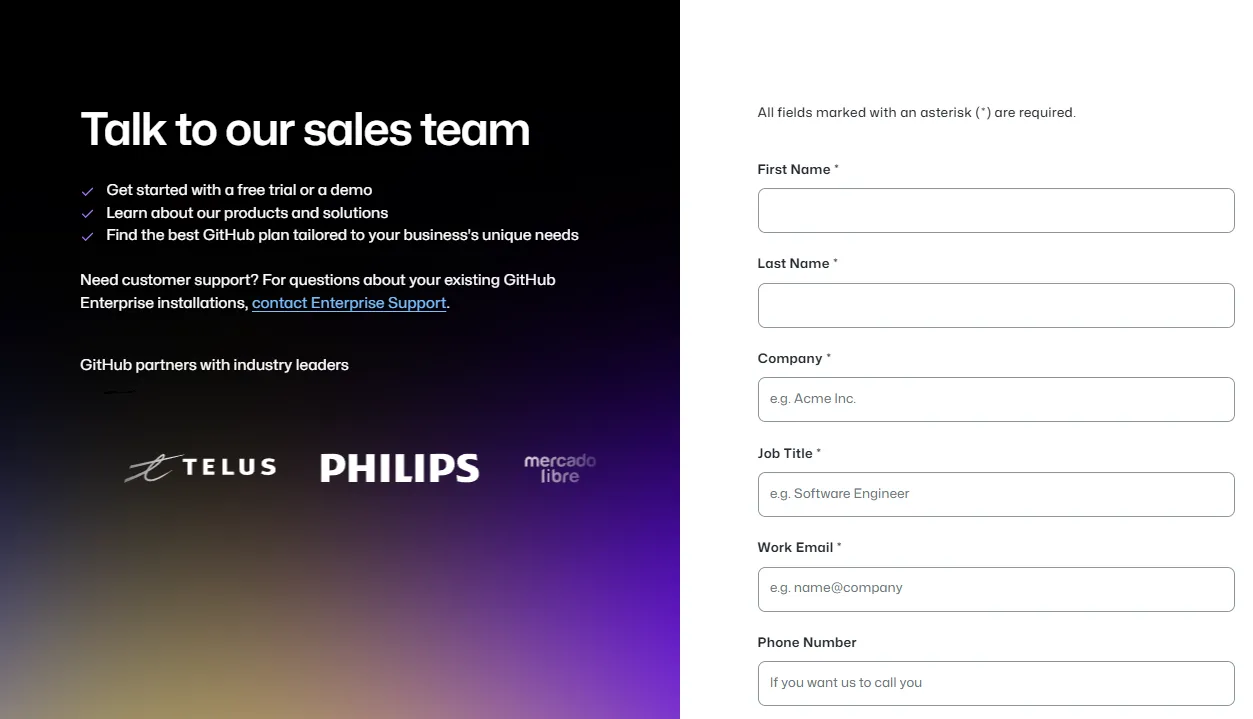This screenshot has width=1253, height=719.
Task: Click the "Talk to our sales team" heading
Action: 305,130
